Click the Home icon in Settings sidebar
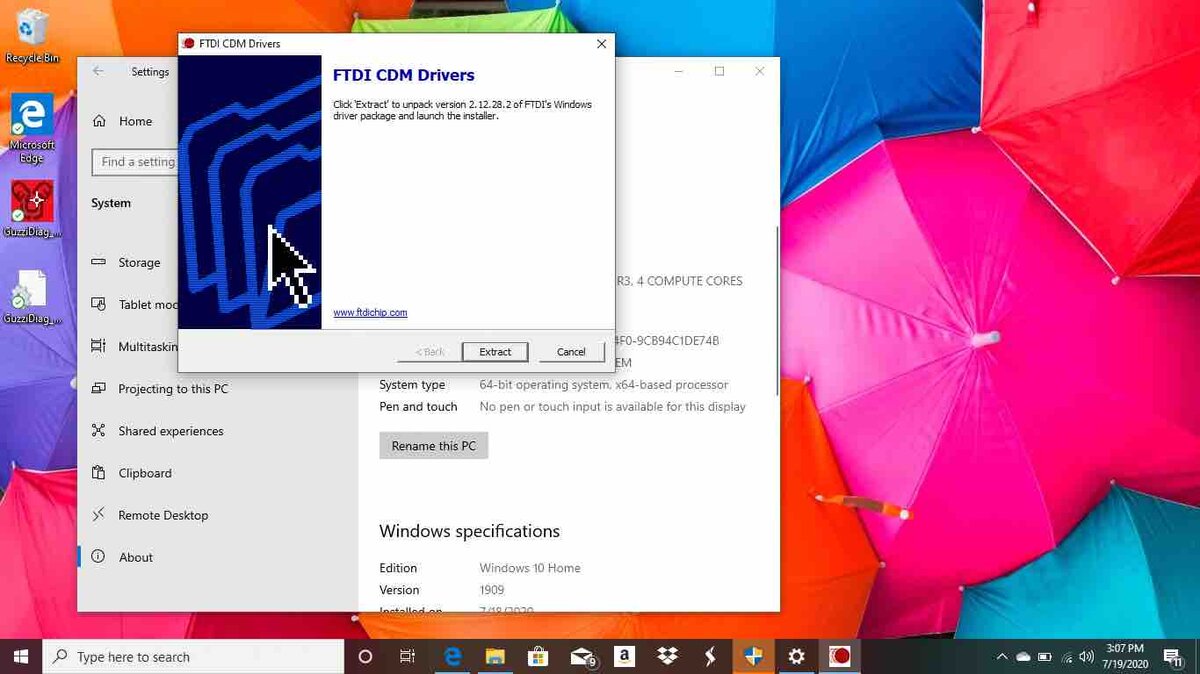The height and width of the screenshot is (674, 1200). [x=99, y=121]
